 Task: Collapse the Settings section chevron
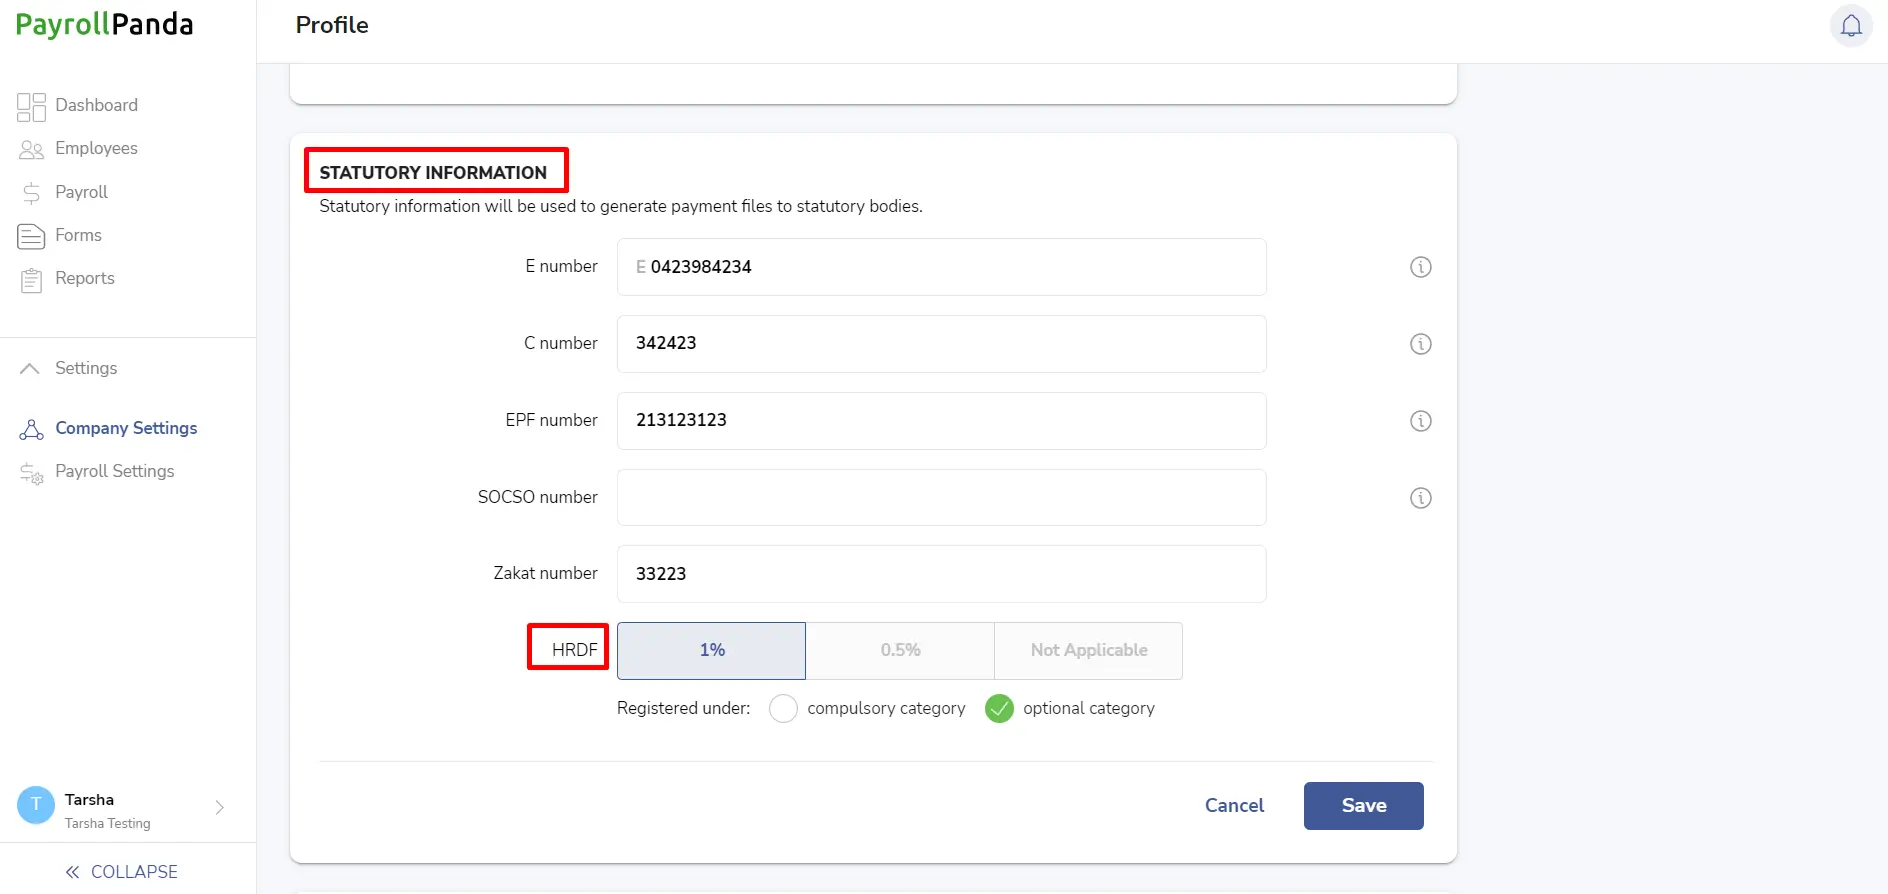(x=30, y=368)
